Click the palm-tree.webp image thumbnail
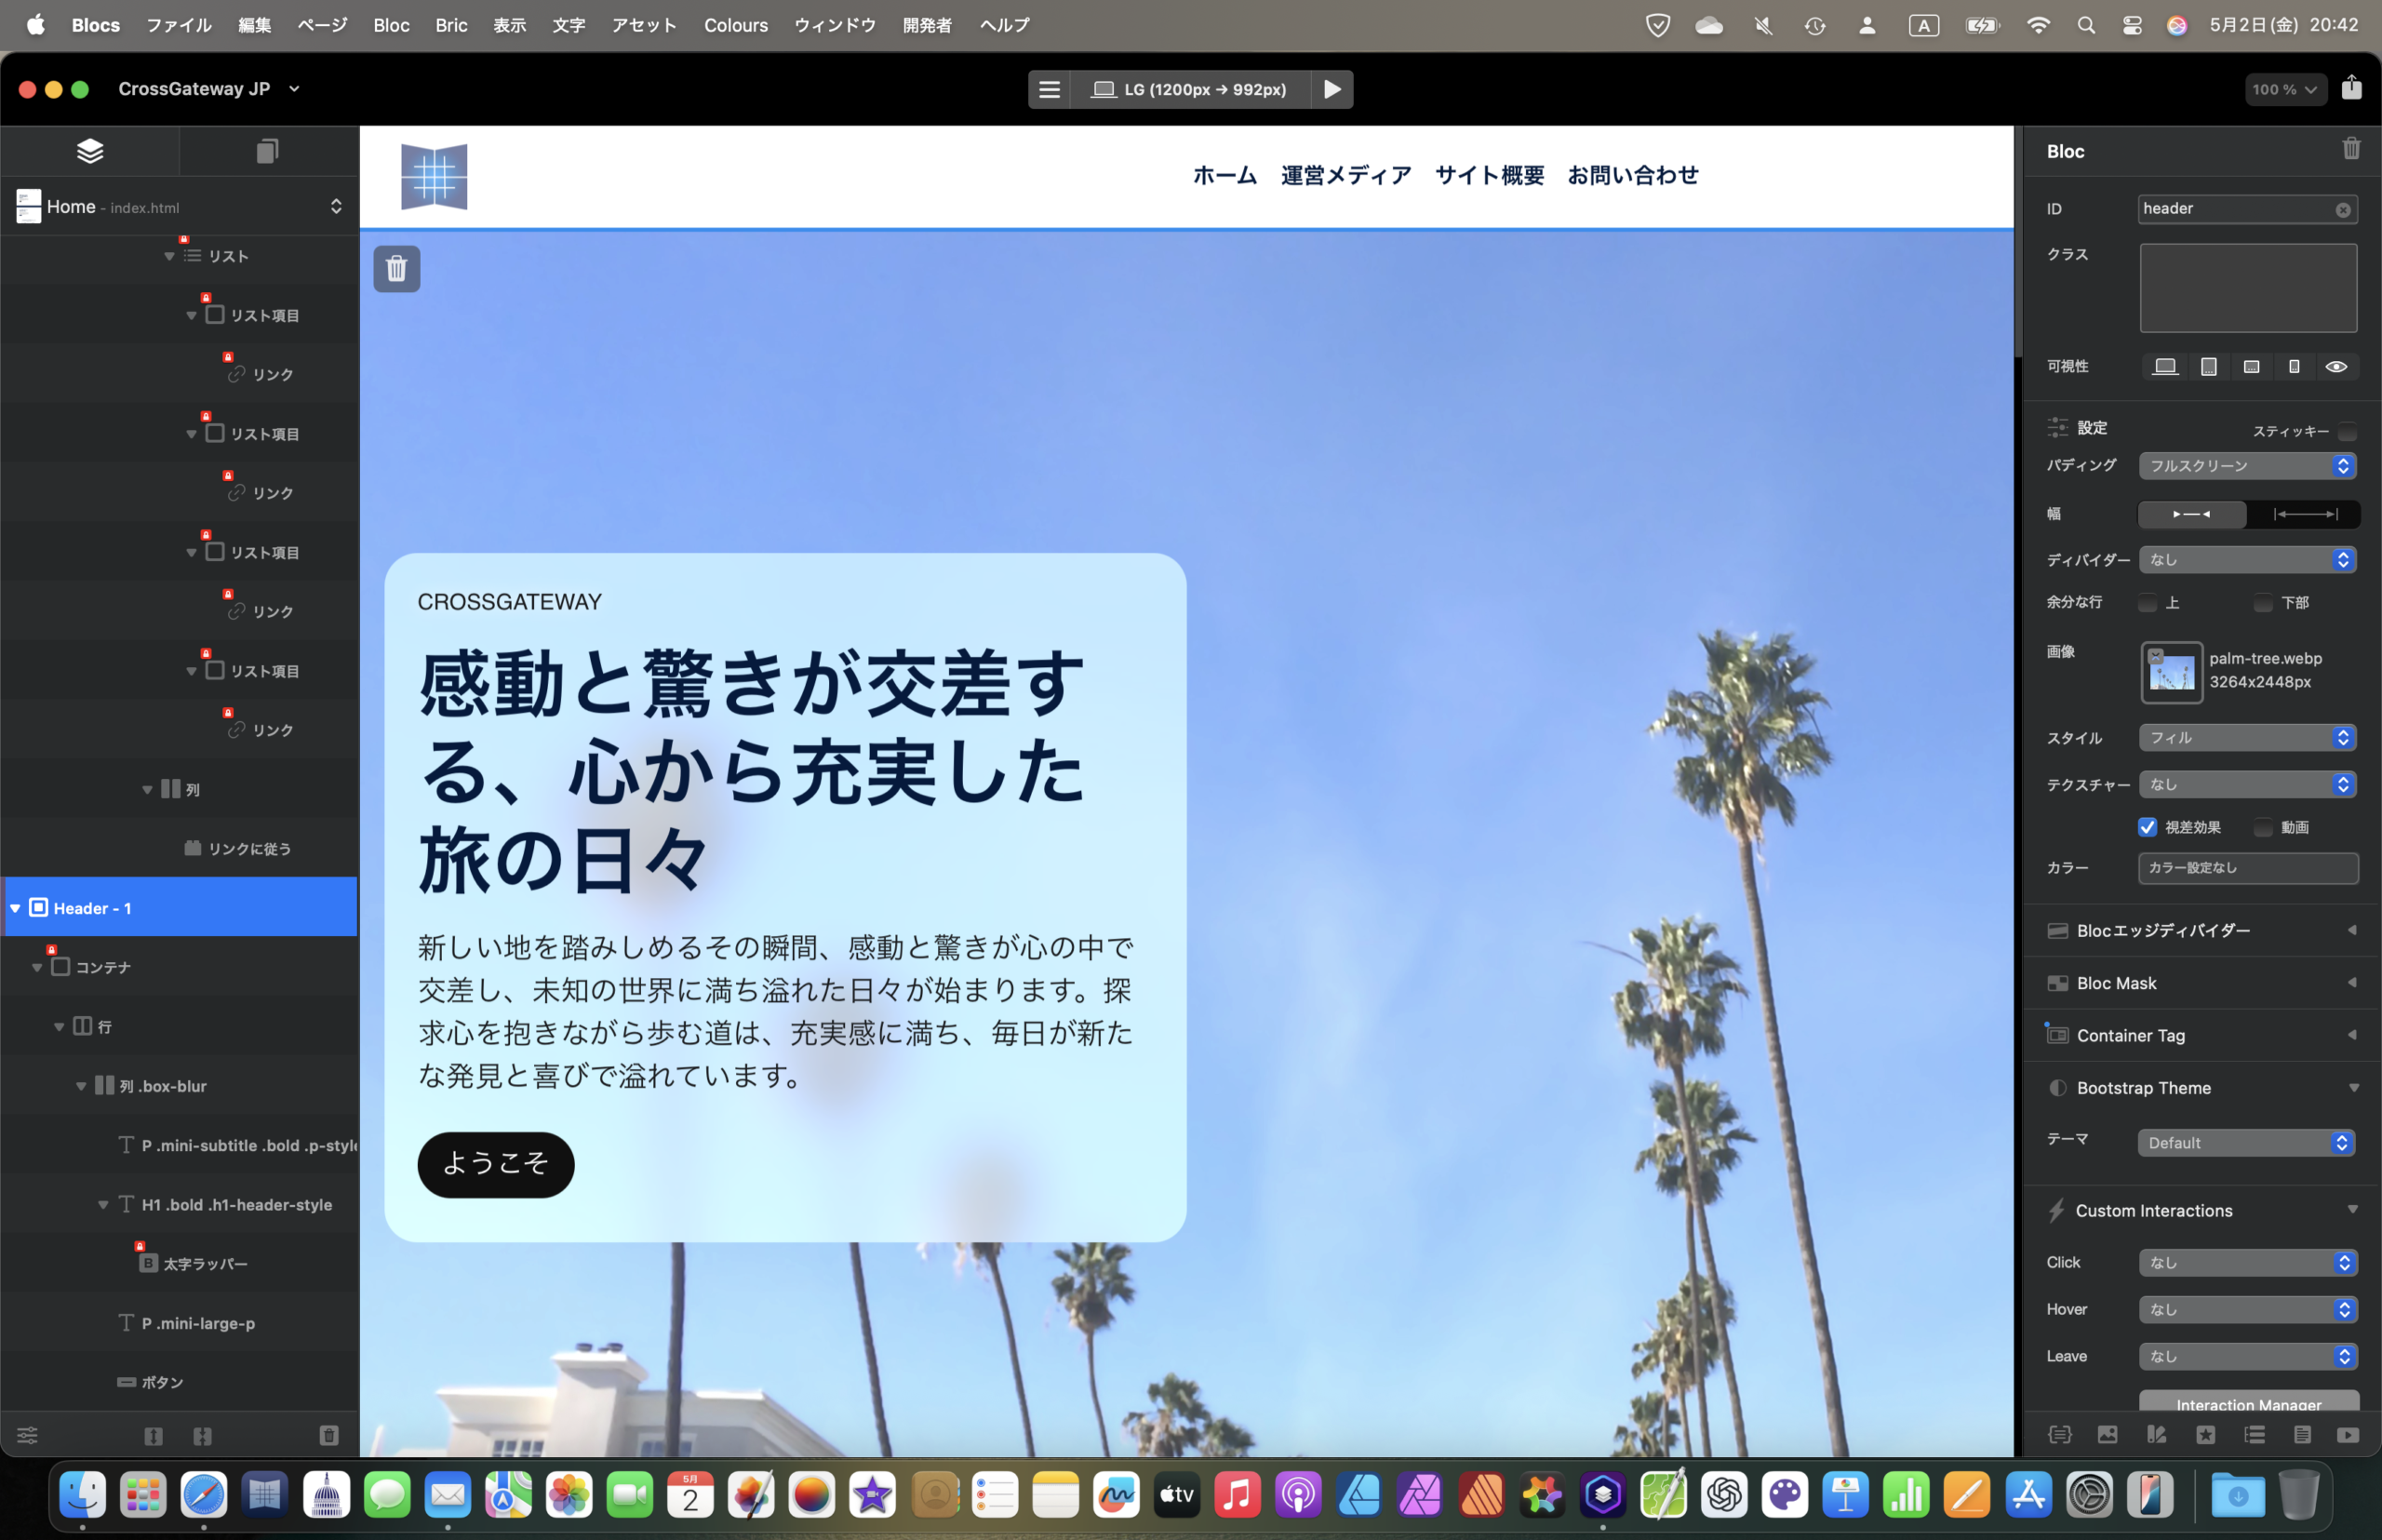Screen dimensions: 2382x1540 2172,673
